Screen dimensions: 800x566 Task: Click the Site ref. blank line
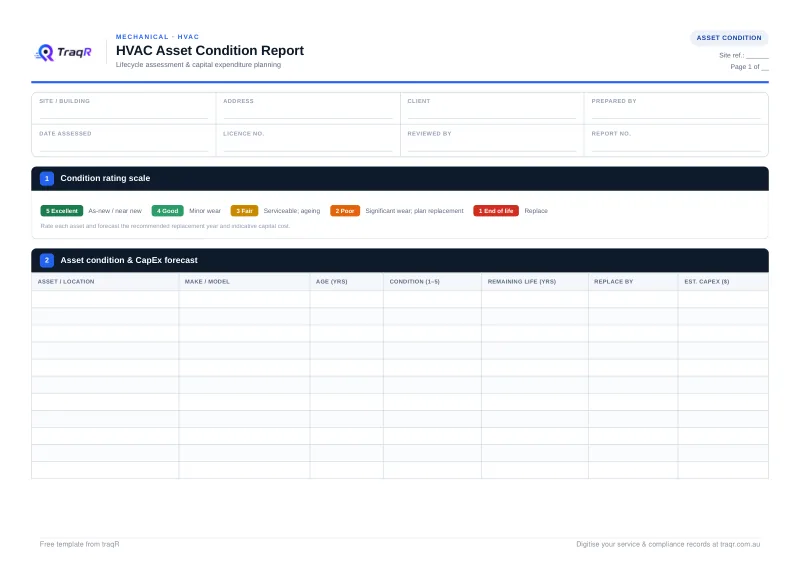[x=757, y=56]
